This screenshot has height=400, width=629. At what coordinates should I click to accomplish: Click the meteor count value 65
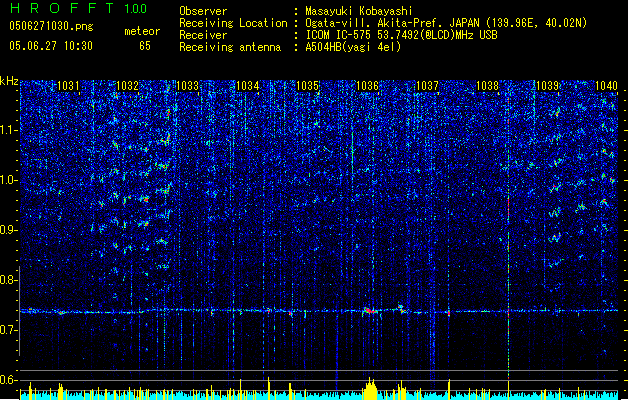click(x=145, y=46)
